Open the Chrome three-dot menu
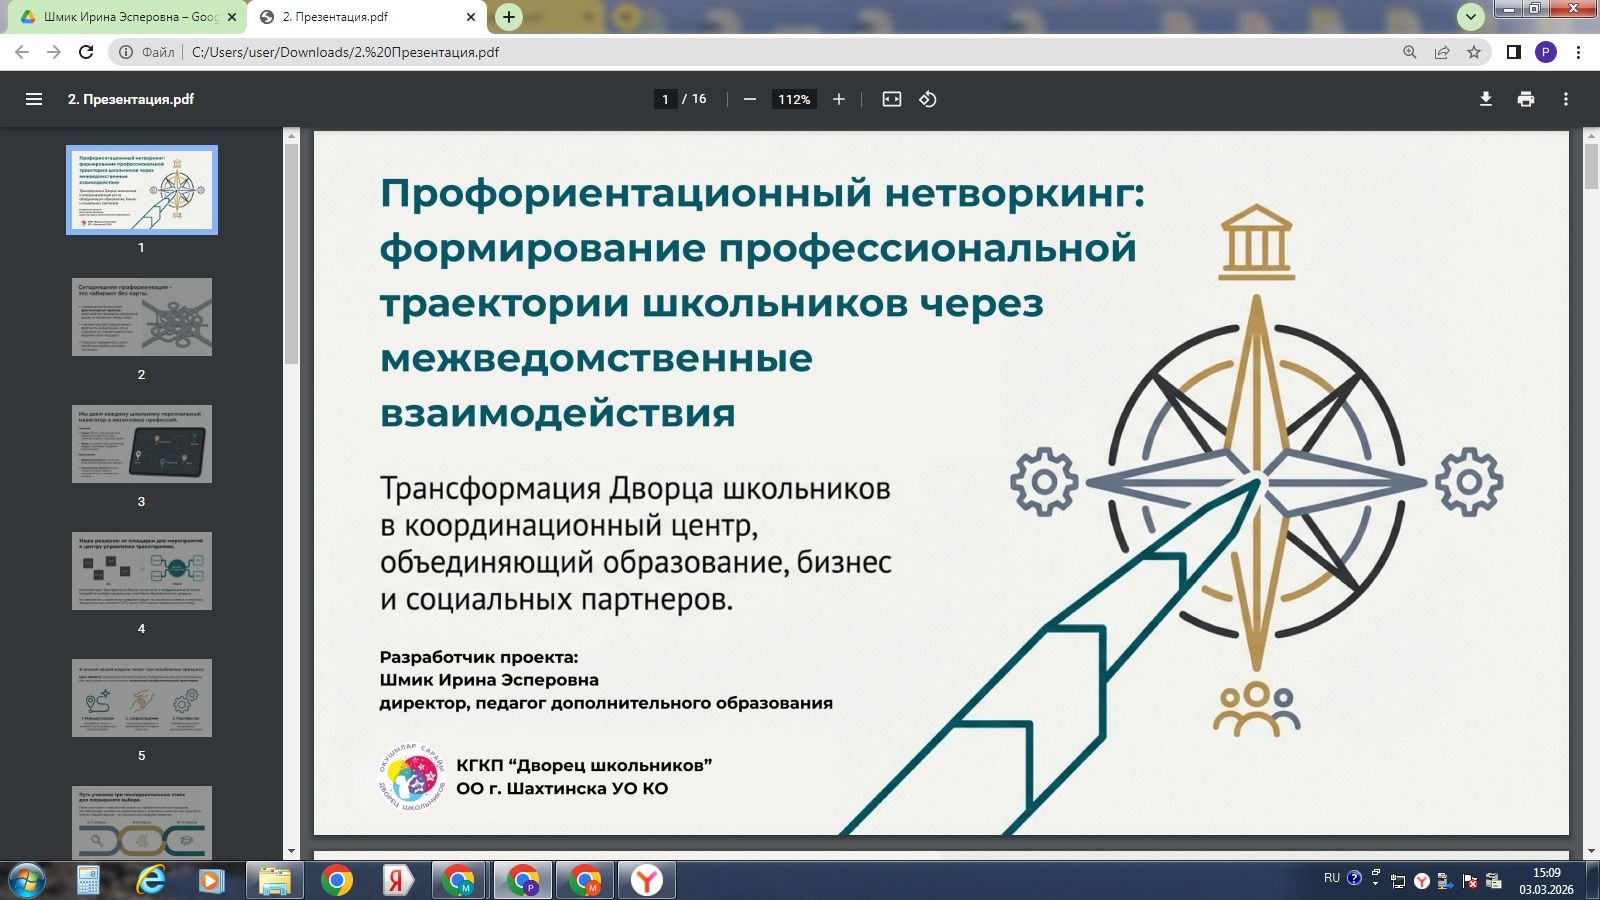 1579,52
